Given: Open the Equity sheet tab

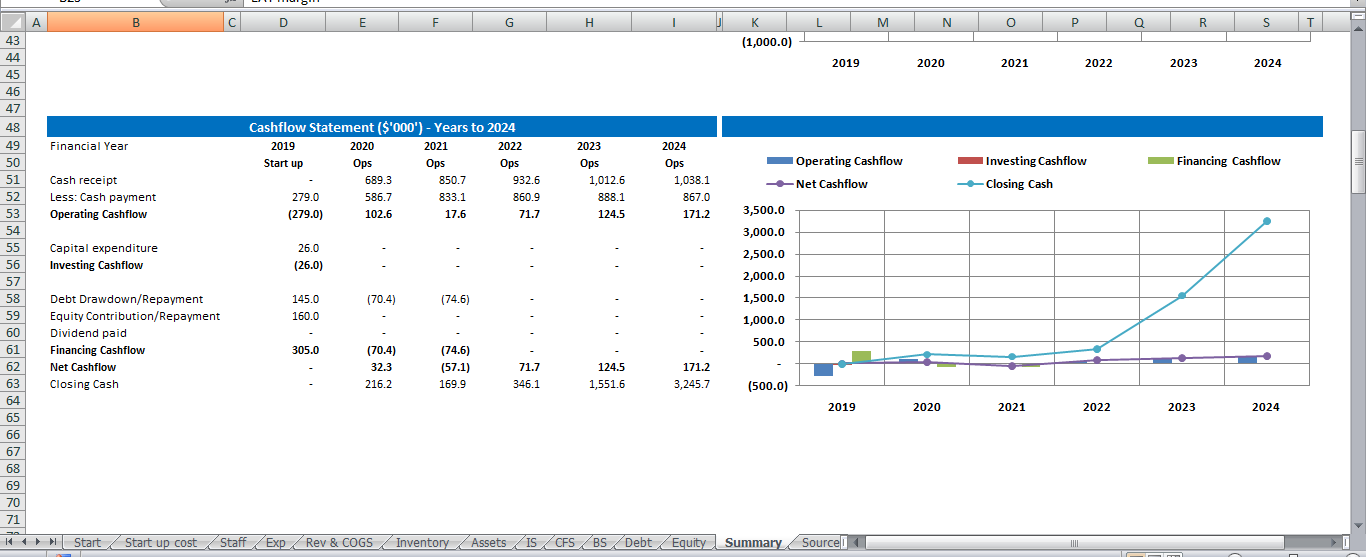Looking at the screenshot, I should (689, 543).
